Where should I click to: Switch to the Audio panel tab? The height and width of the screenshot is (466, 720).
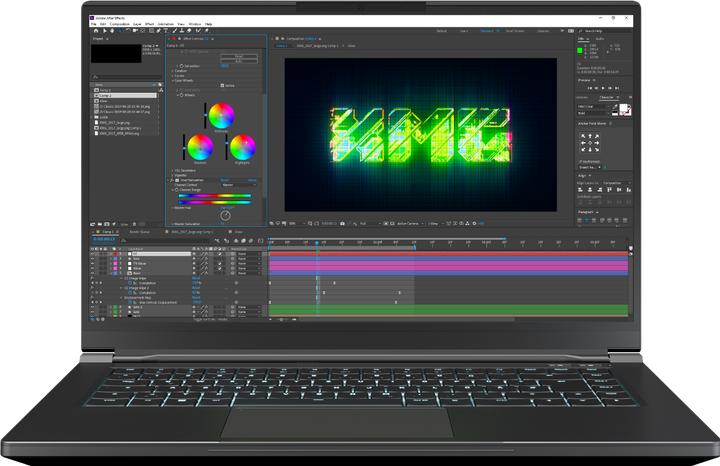click(x=600, y=39)
